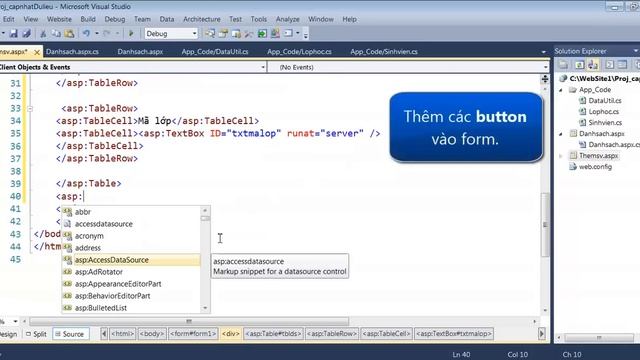Open the Solution Explorer panel menu arrow
Screen dimensions: 640x360
pyautogui.click(x=636, y=51)
